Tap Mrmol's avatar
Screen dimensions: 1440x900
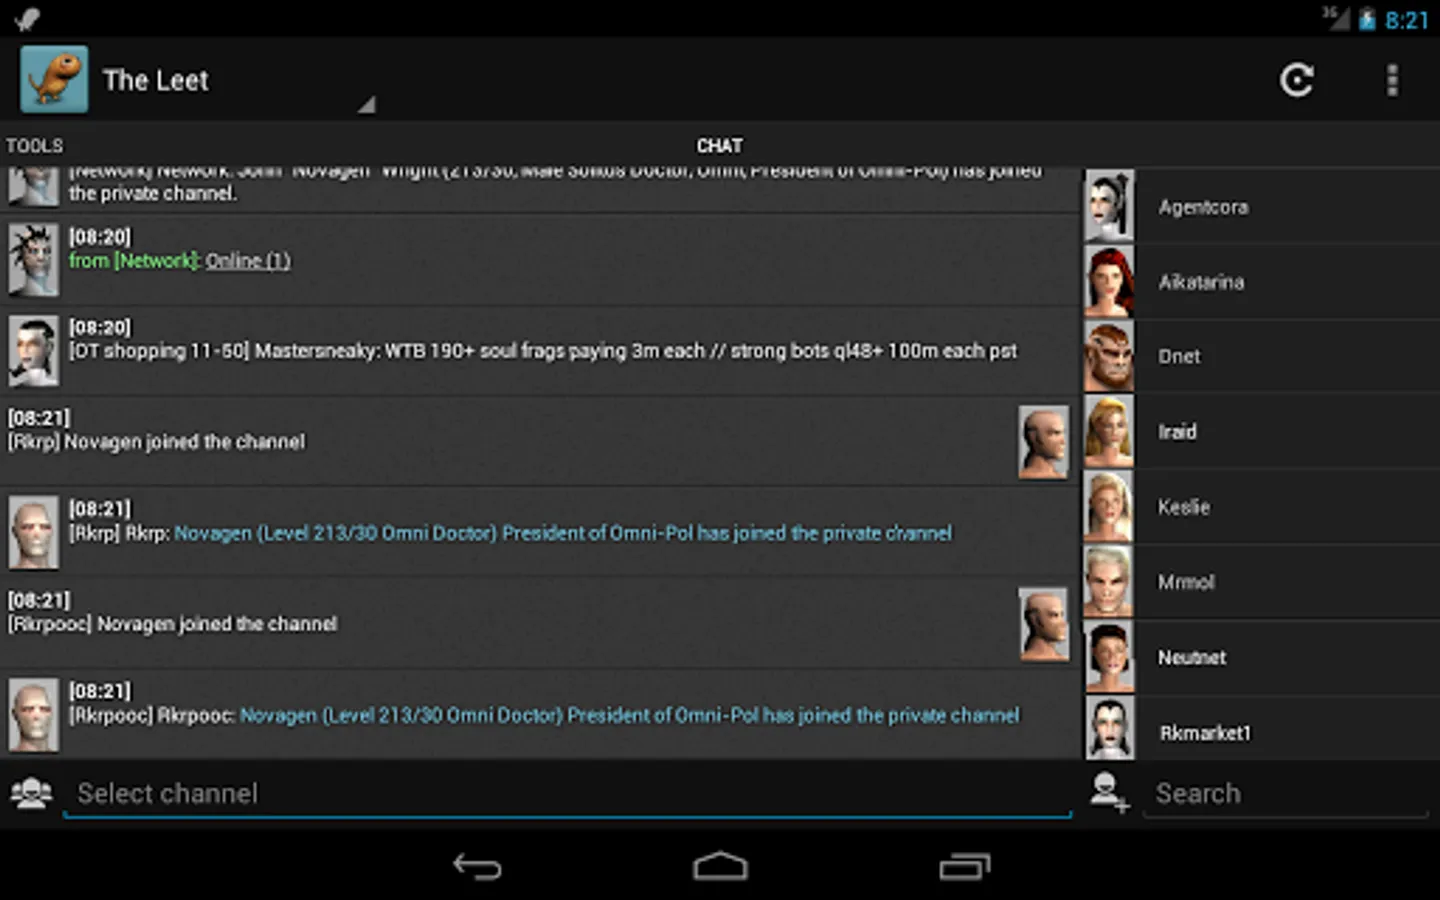(1109, 581)
